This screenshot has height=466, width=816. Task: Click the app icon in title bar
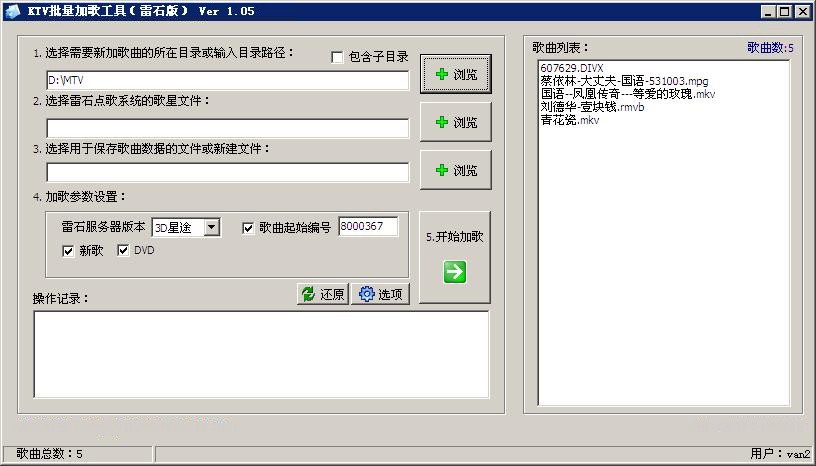pyautogui.click(x=12, y=11)
